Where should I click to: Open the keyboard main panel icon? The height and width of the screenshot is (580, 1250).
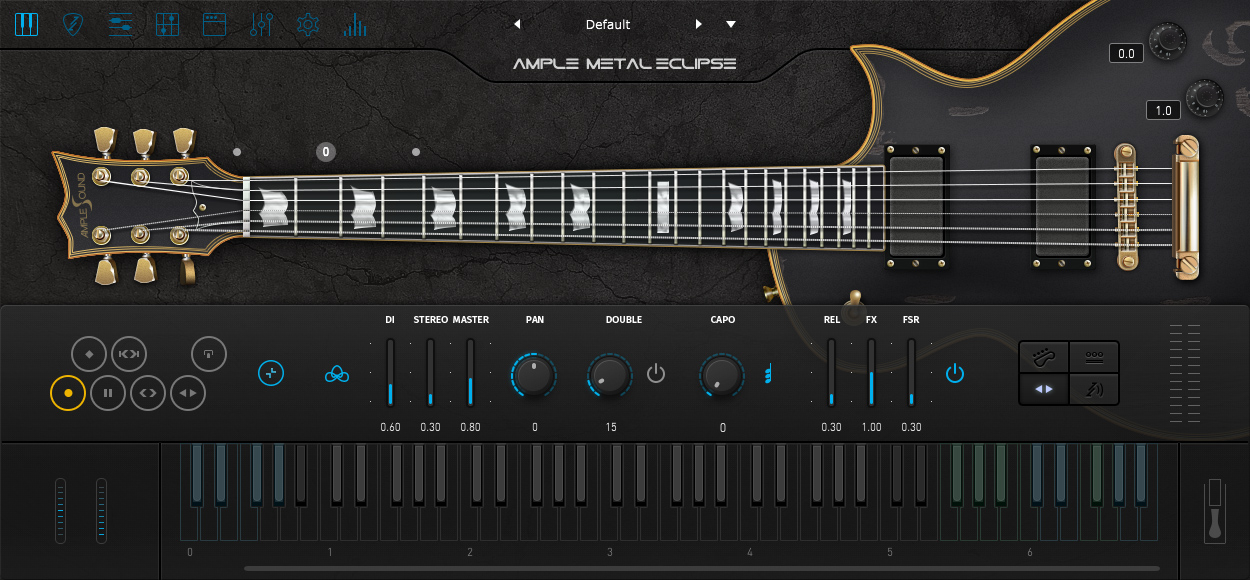pos(26,24)
